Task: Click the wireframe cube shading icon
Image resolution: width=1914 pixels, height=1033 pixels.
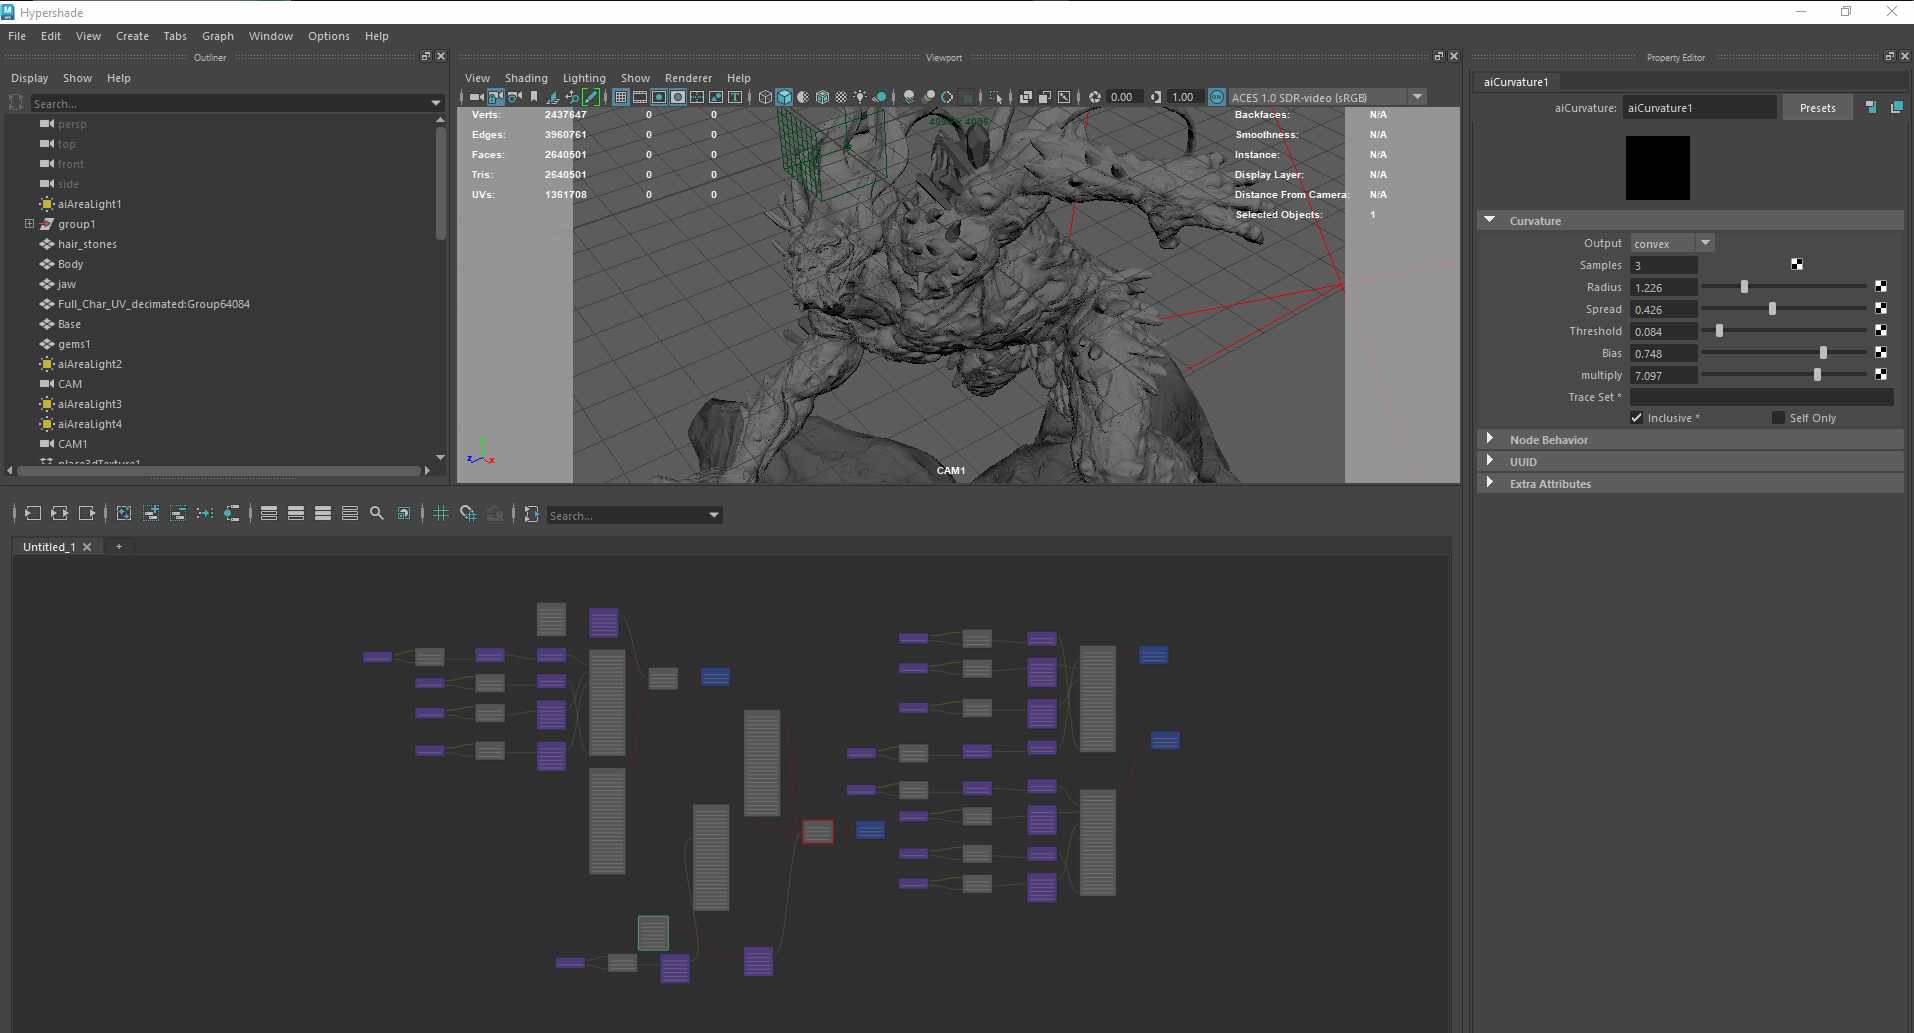Action: click(765, 97)
